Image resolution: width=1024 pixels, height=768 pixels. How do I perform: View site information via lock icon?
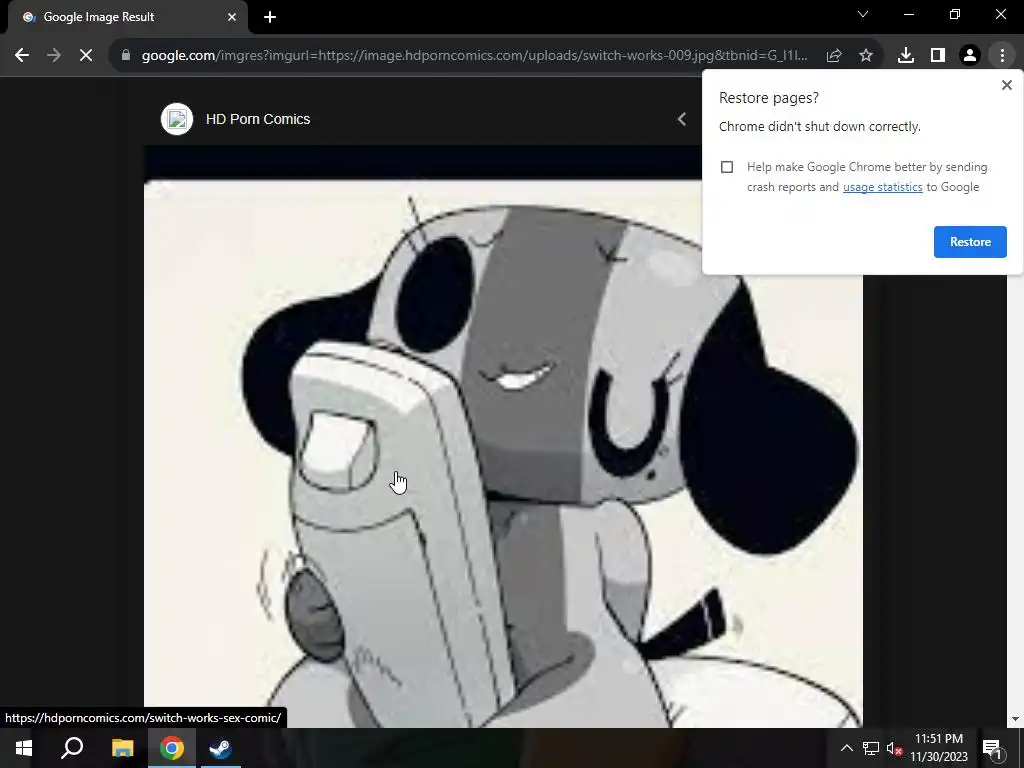126,56
